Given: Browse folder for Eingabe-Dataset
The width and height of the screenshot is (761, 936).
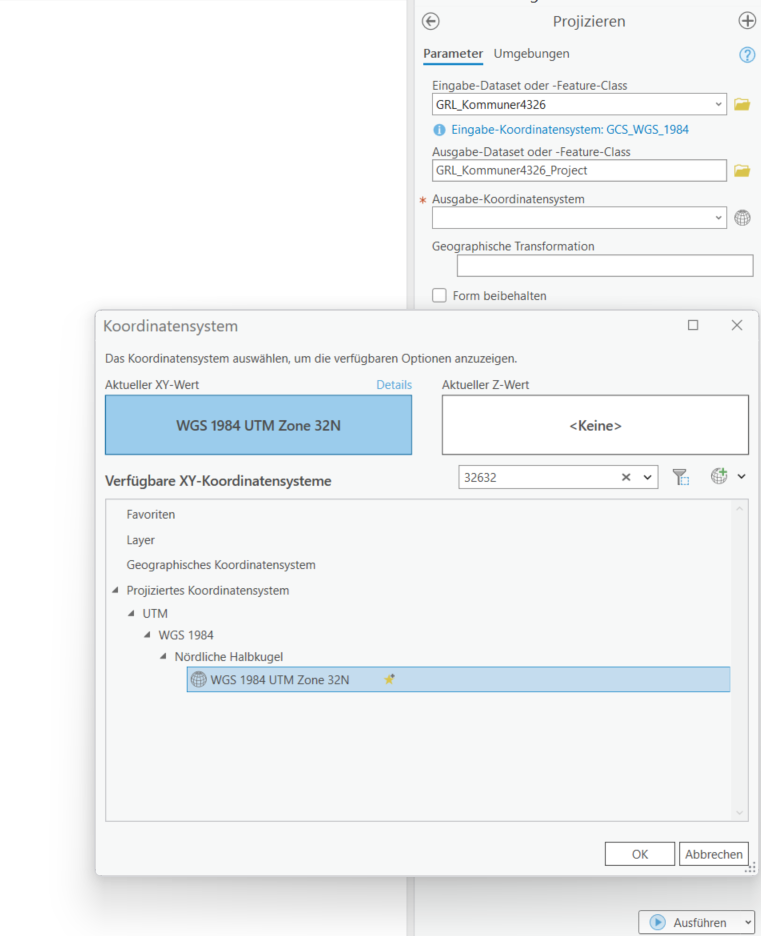Looking at the screenshot, I should click(x=742, y=104).
